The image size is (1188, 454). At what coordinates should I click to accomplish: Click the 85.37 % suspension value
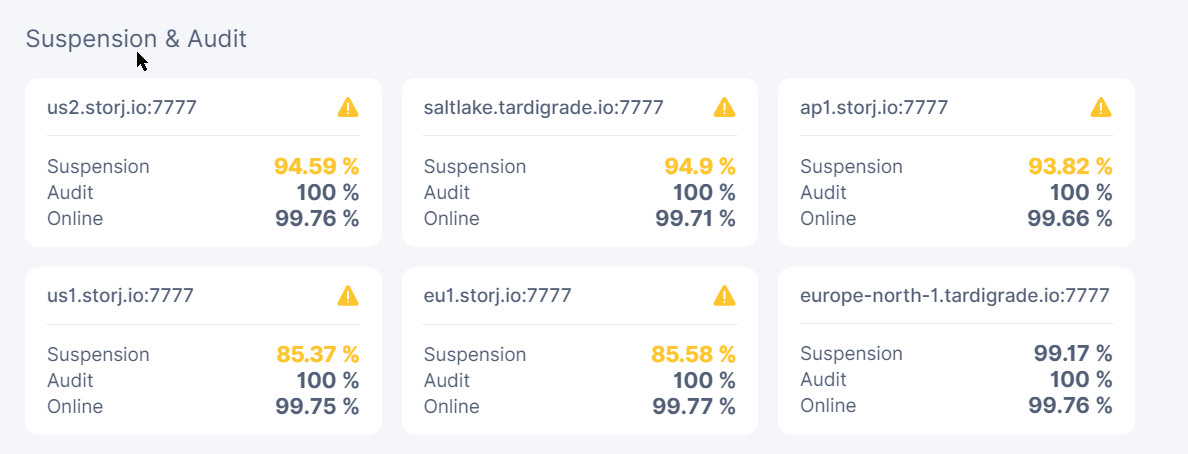[318, 354]
